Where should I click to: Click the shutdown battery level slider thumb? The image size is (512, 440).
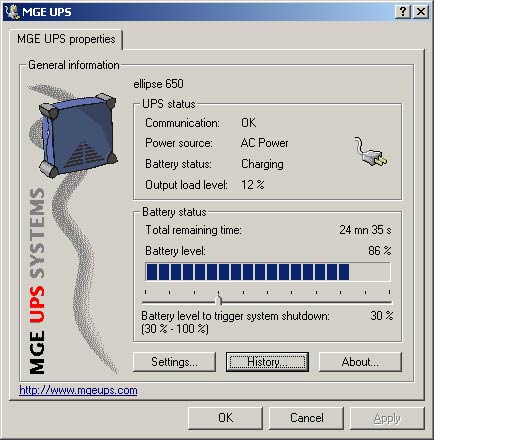pyautogui.click(x=219, y=298)
